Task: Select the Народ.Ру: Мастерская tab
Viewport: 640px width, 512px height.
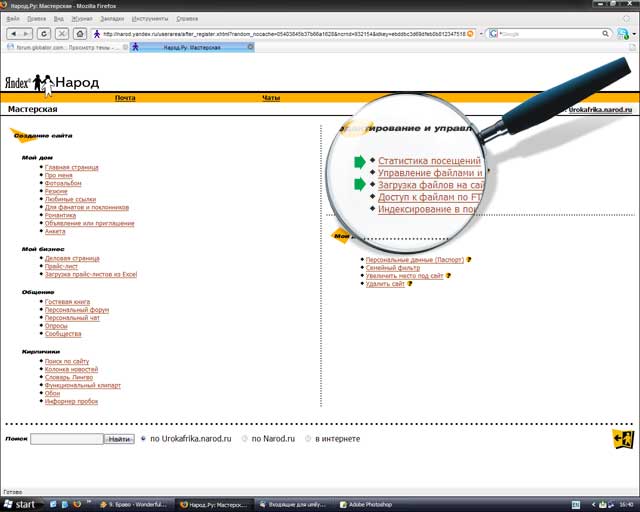Action: (192, 47)
